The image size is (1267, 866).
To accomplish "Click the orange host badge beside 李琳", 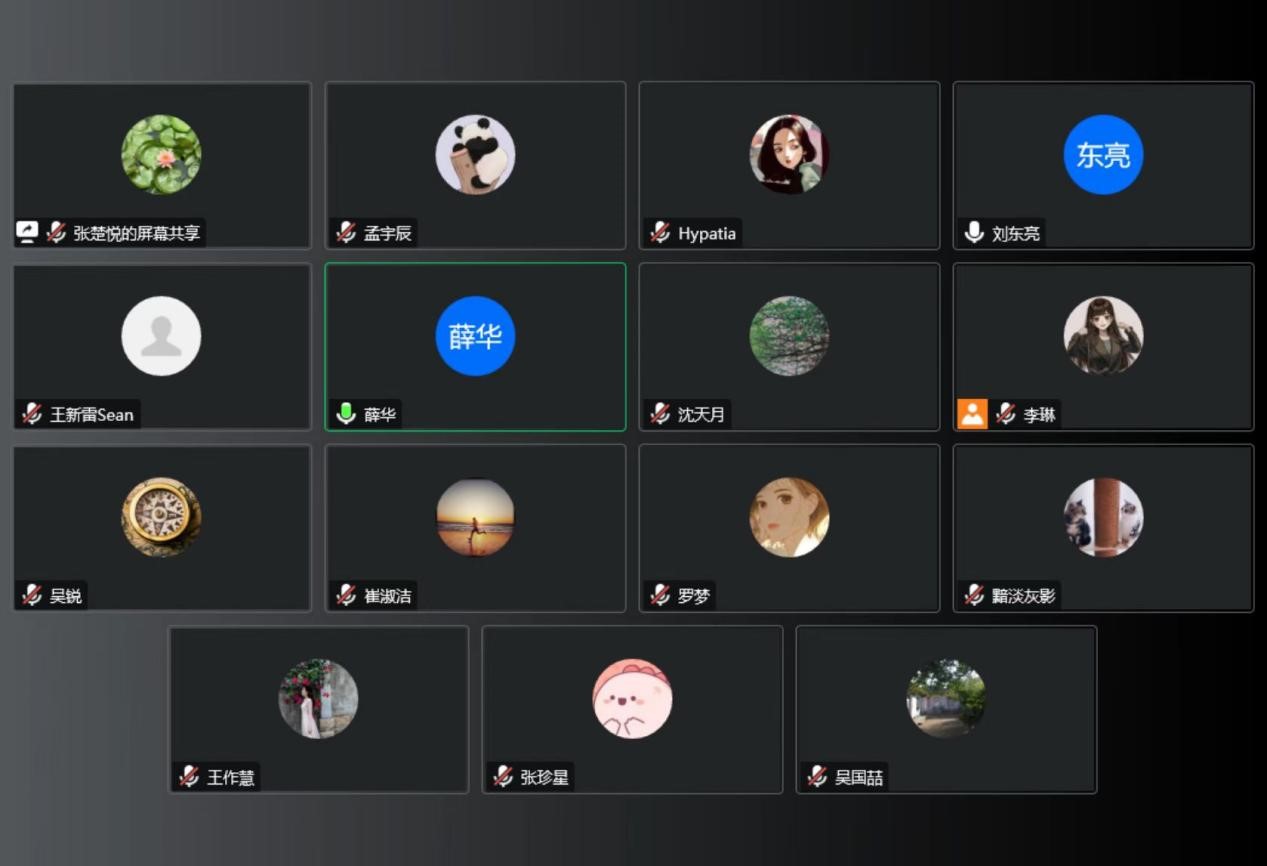I will (x=972, y=414).
